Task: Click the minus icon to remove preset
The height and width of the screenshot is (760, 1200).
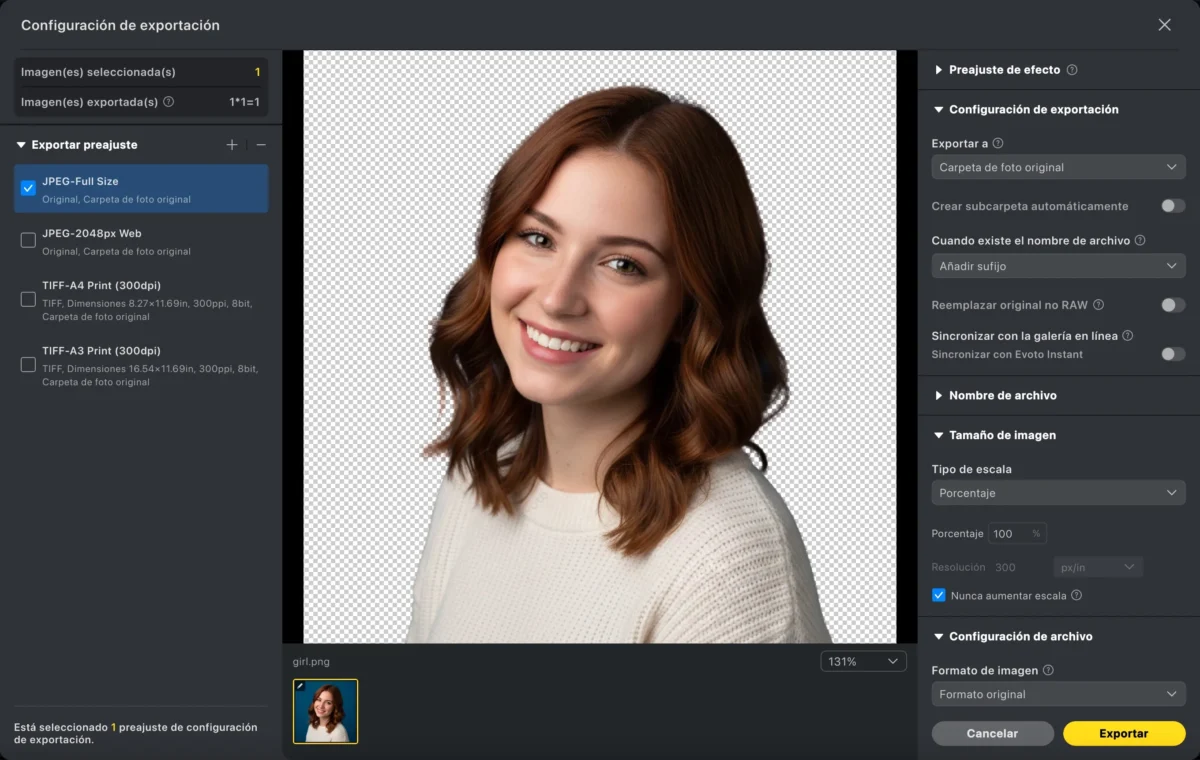Action: (x=261, y=145)
